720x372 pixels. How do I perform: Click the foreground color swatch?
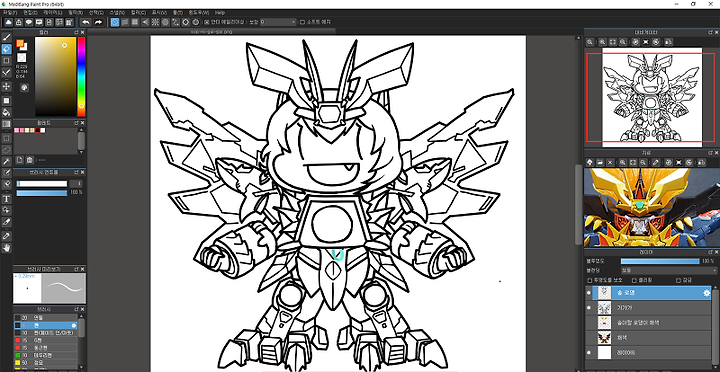tap(20, 44)
